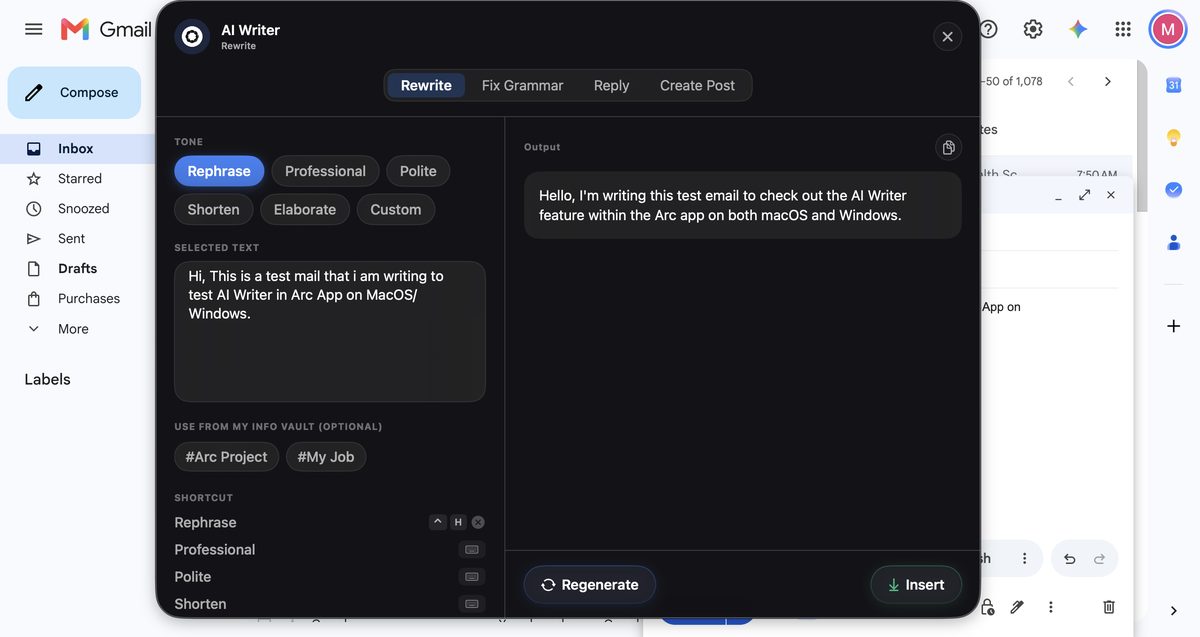Open the Drafts folder
Image resolution: width=1200 pixels, height=637 pixels.
tap(77, 268)
